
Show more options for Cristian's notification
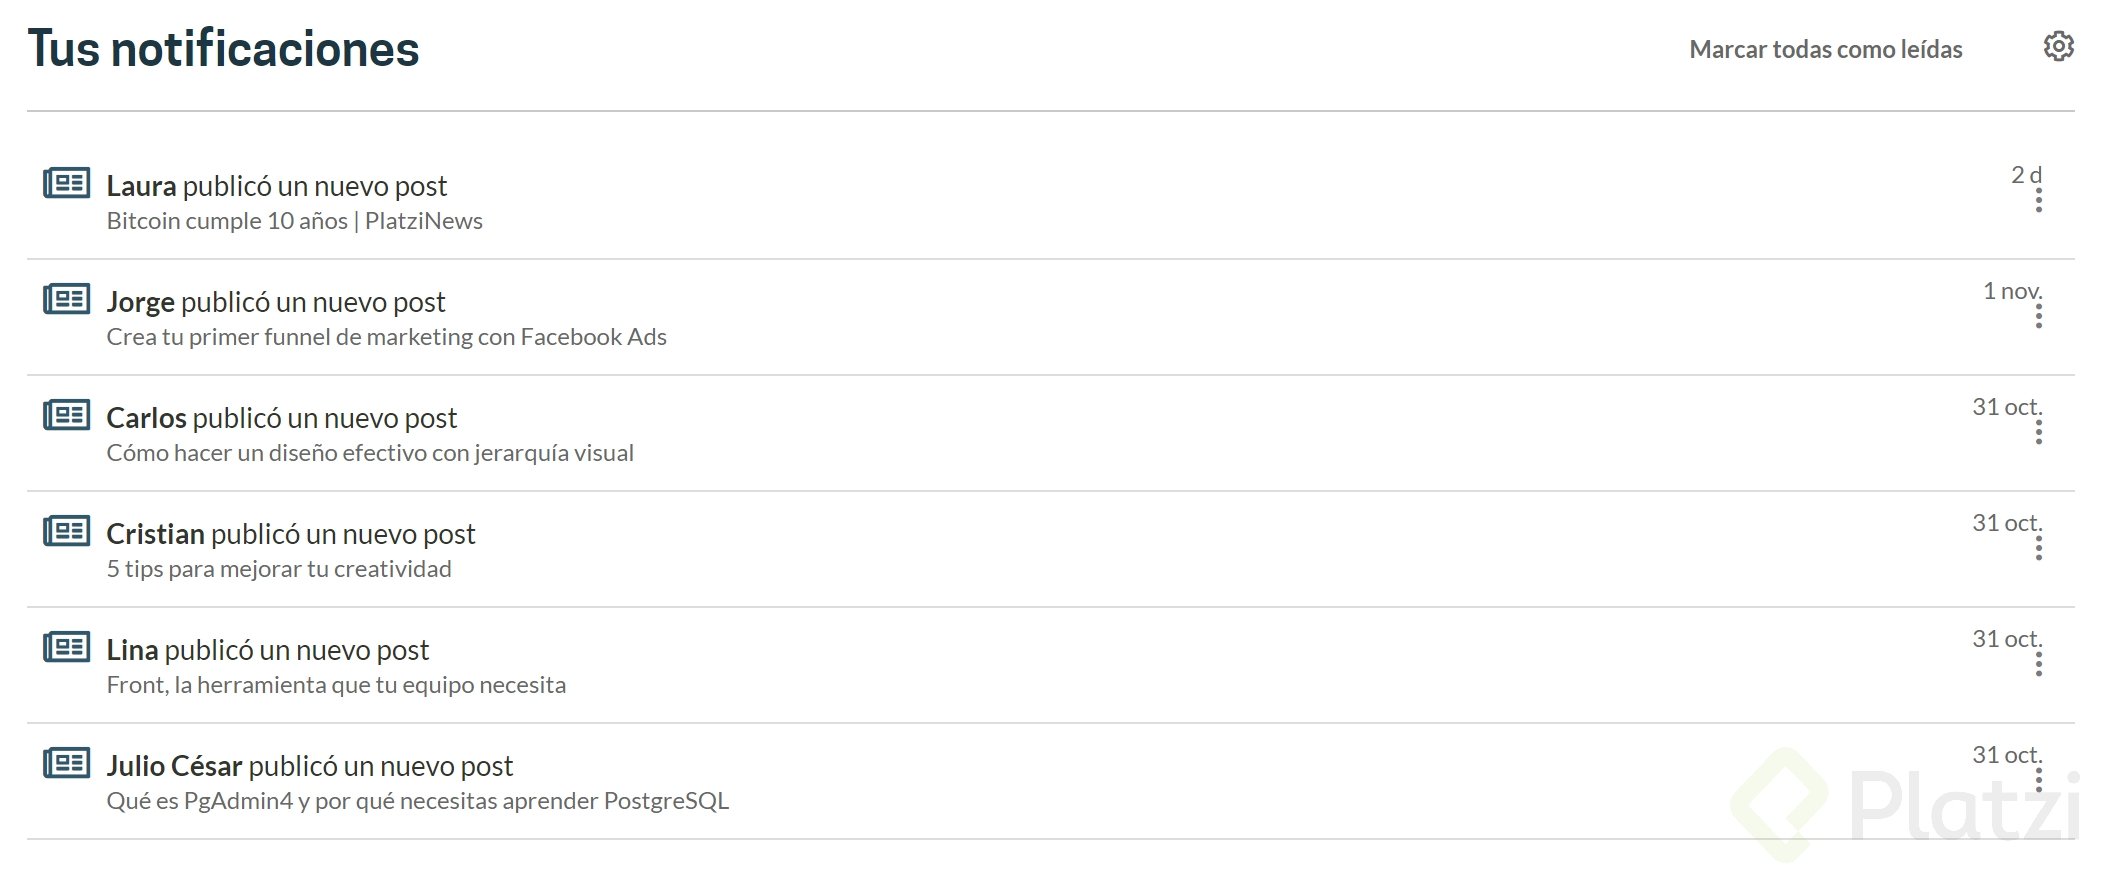click(x=2038, y=548)
